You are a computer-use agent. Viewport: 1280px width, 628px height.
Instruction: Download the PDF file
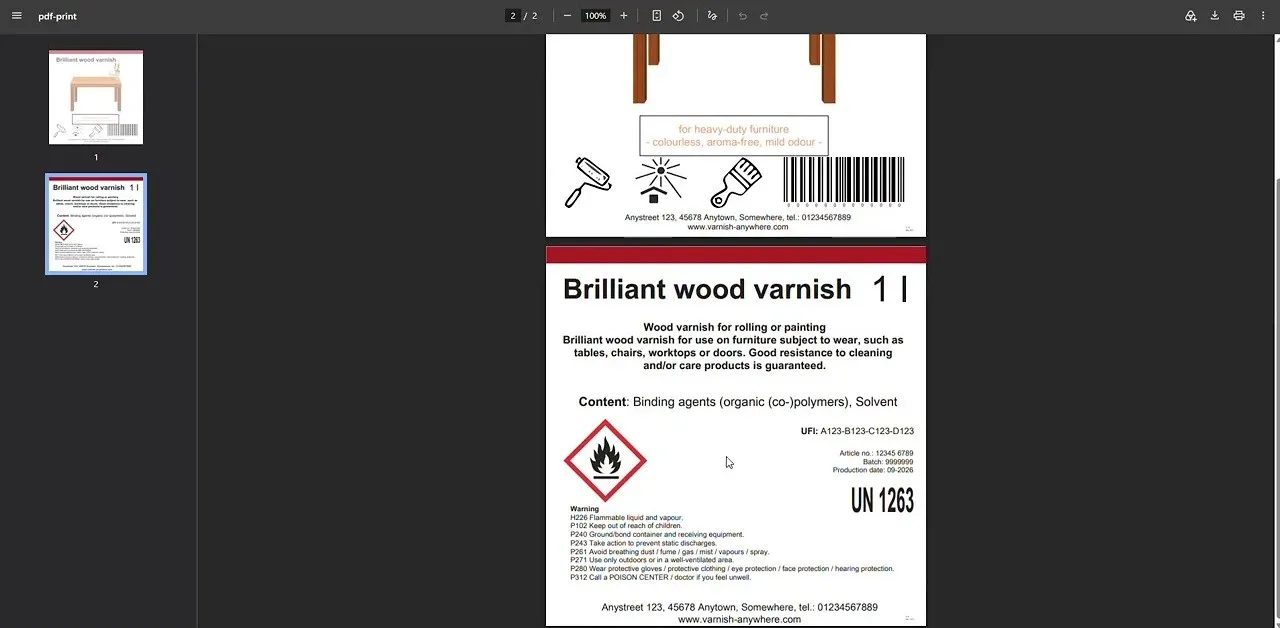click(x=1215, y=16)
